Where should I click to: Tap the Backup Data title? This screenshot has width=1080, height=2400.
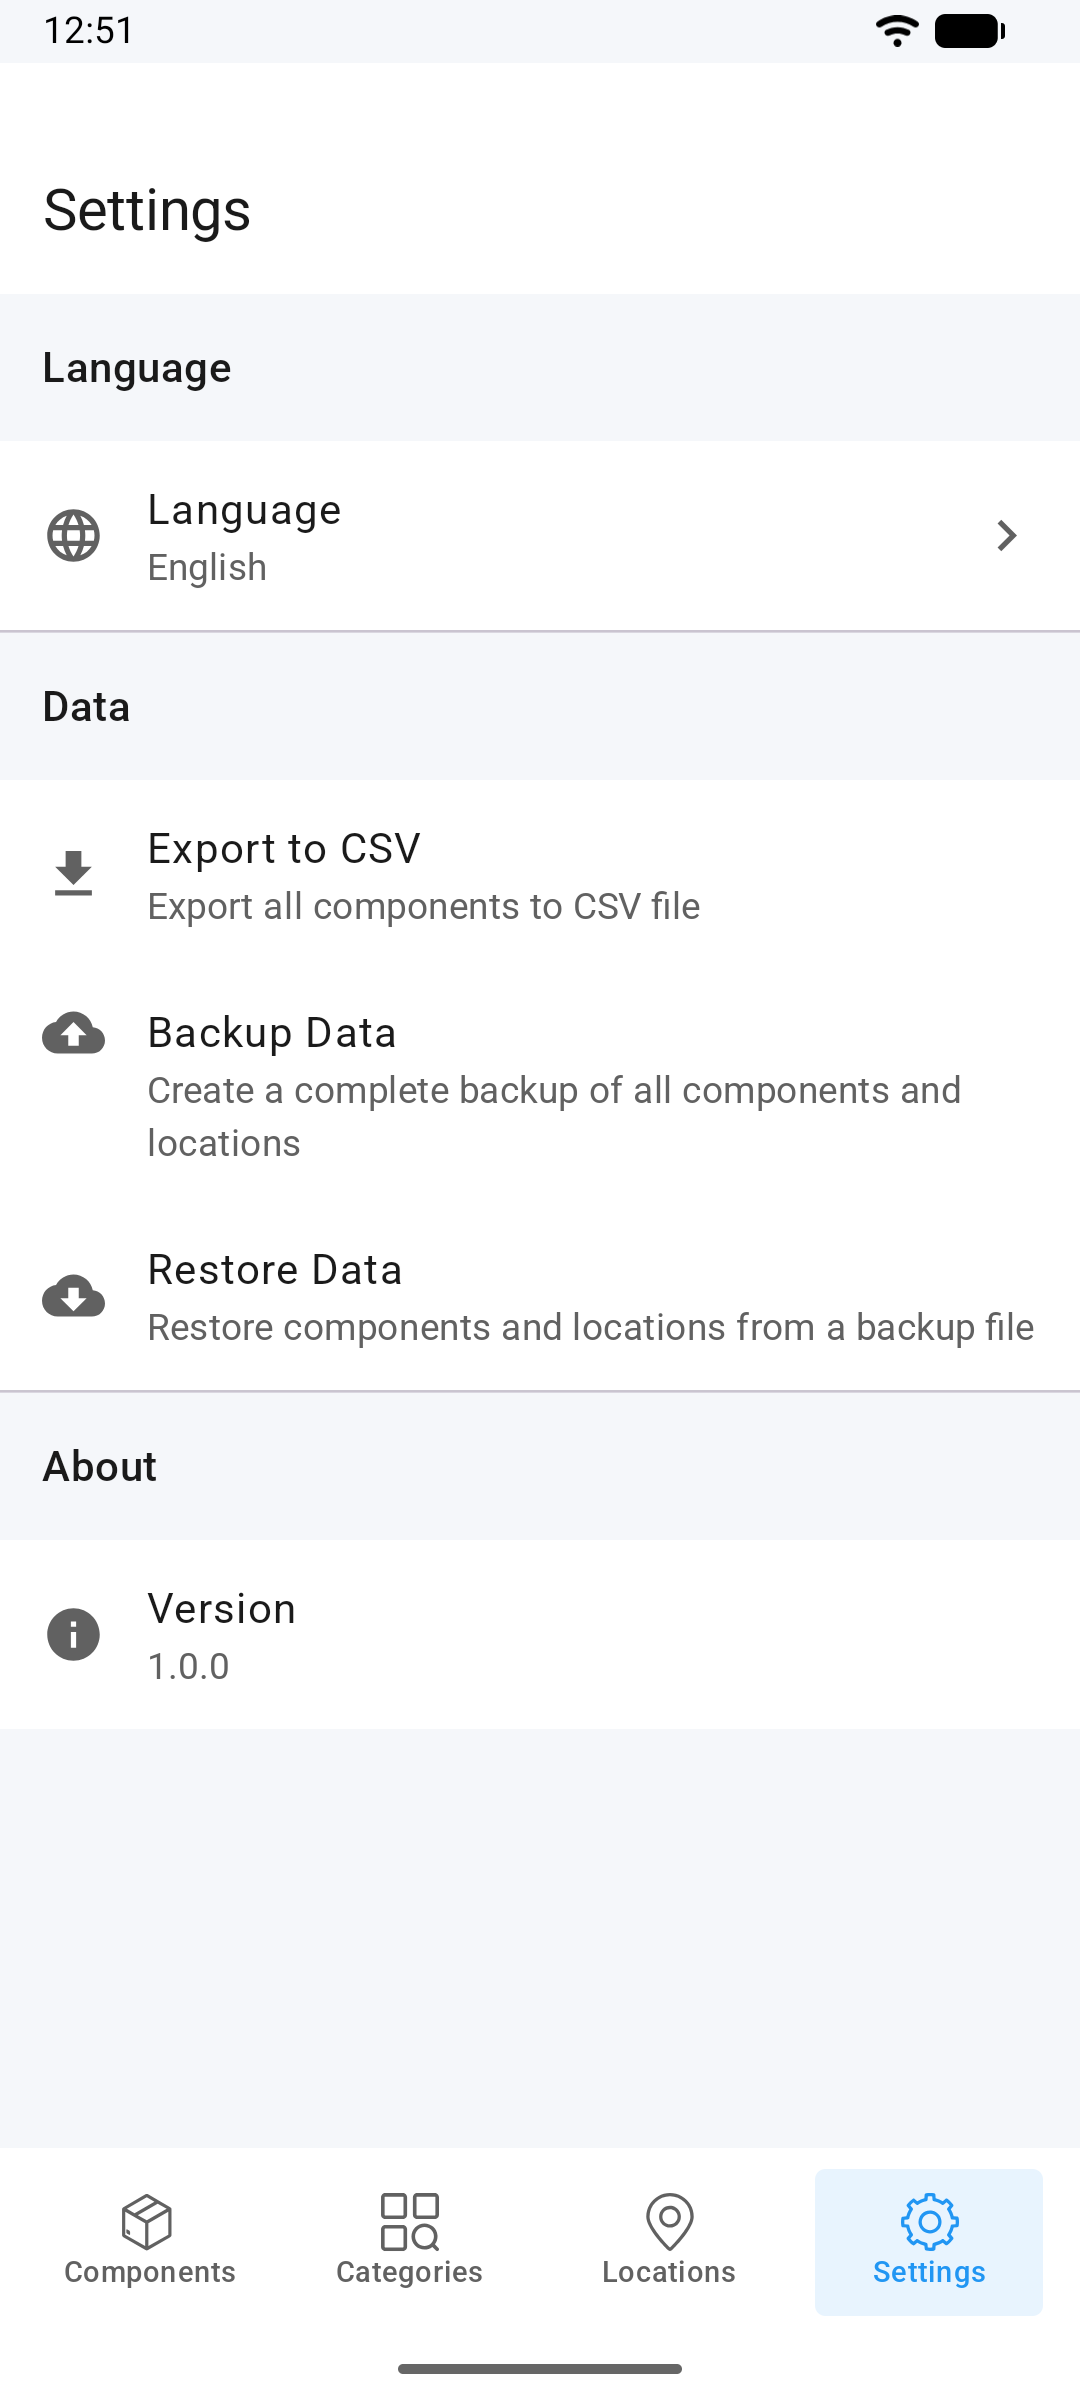pos(272,1033)
